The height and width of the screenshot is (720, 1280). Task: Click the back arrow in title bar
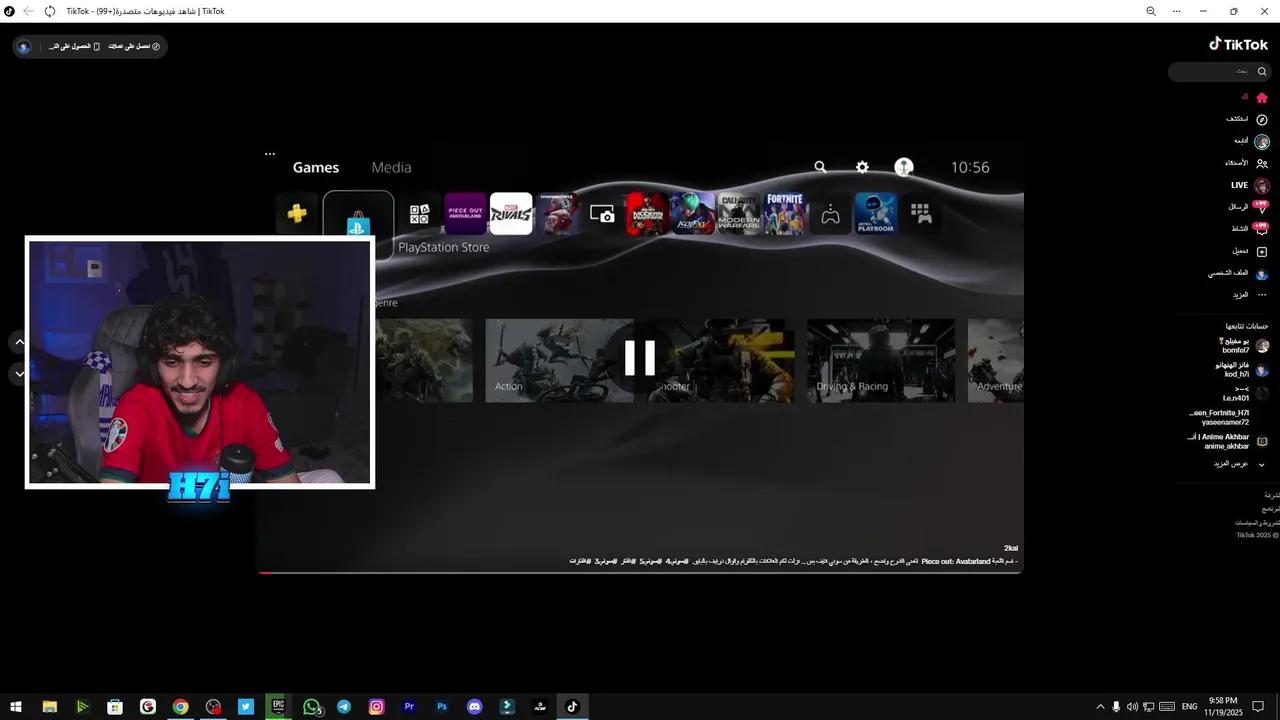click(28, 11)
